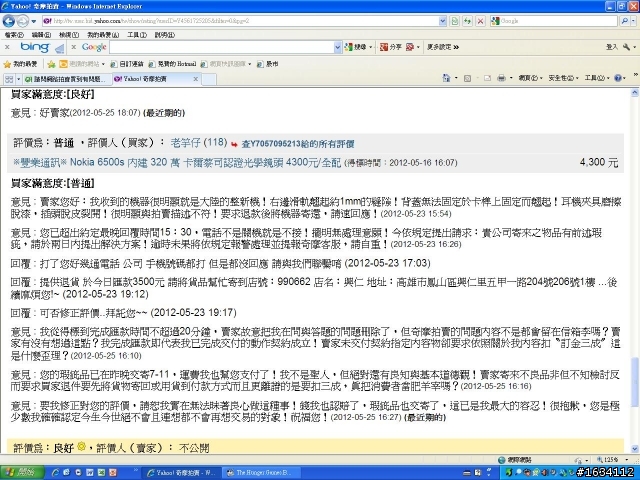Open Google toolbar wrench settings
Viewport: 640px width, 480px height.
627,47
